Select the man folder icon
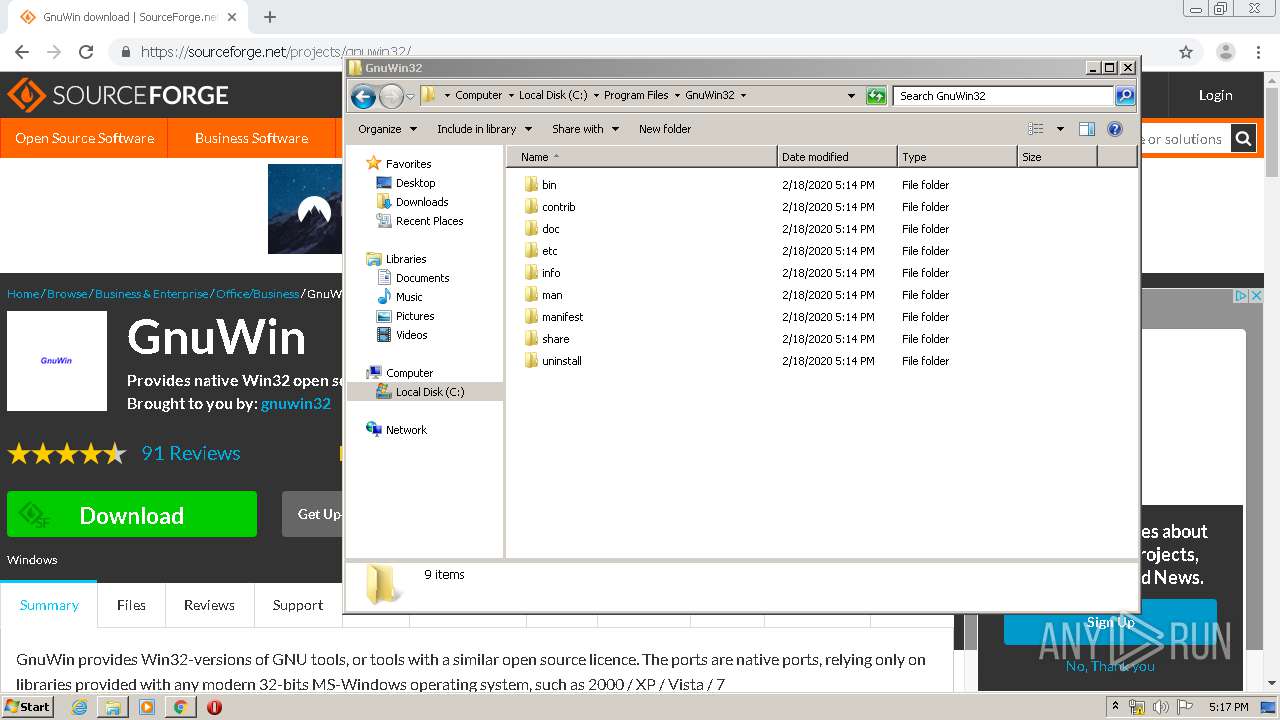 pyautogui.click(x=531, y=295)
